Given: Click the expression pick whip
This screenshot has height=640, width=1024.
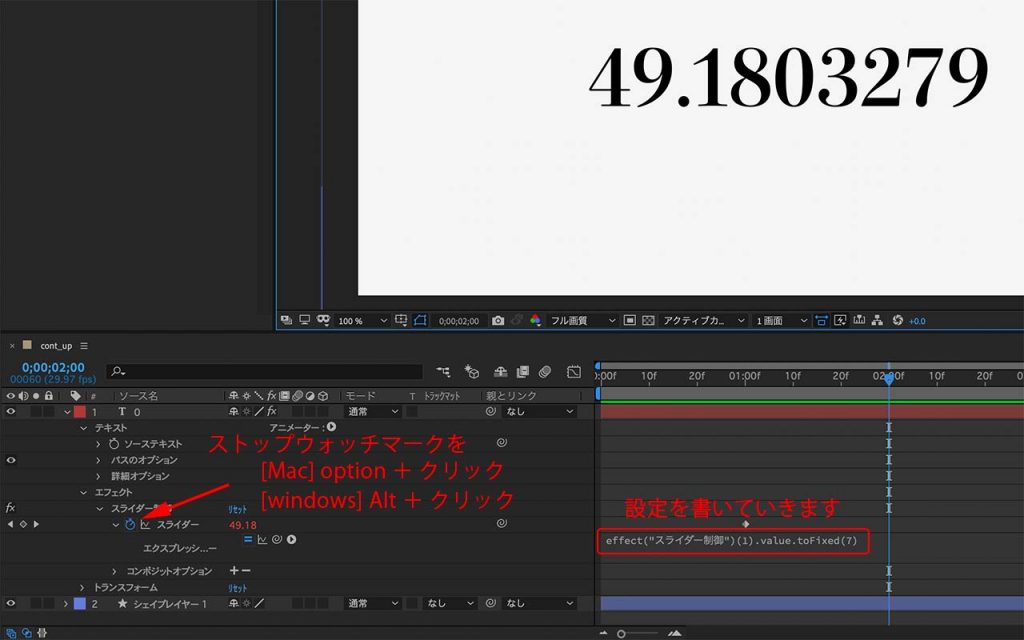Looking at the screenshot, I should 277,539.
